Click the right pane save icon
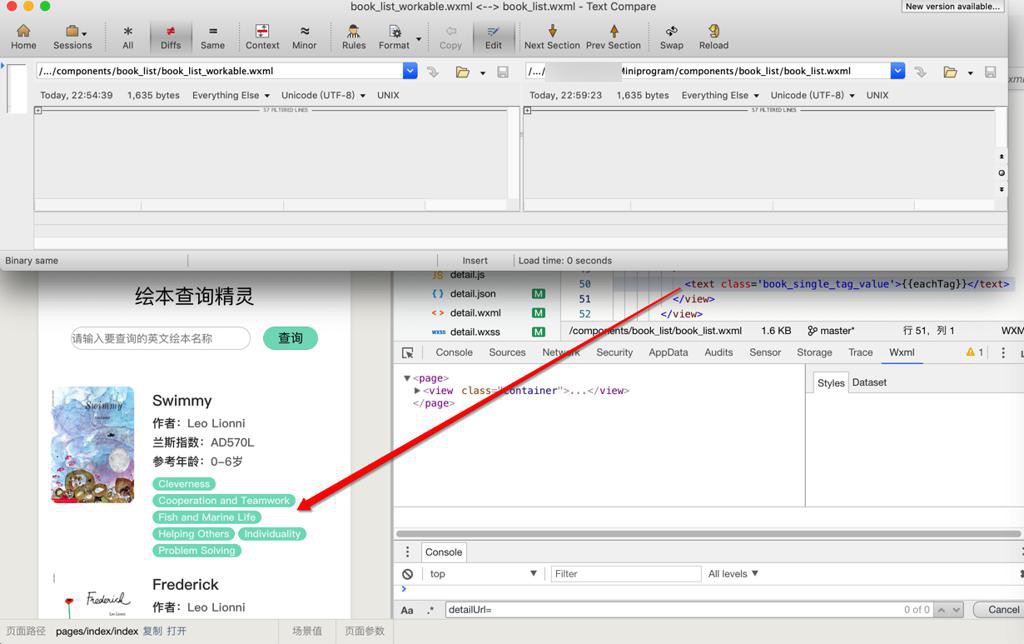This screenshot has width=1024, height=644. (991, 72)
